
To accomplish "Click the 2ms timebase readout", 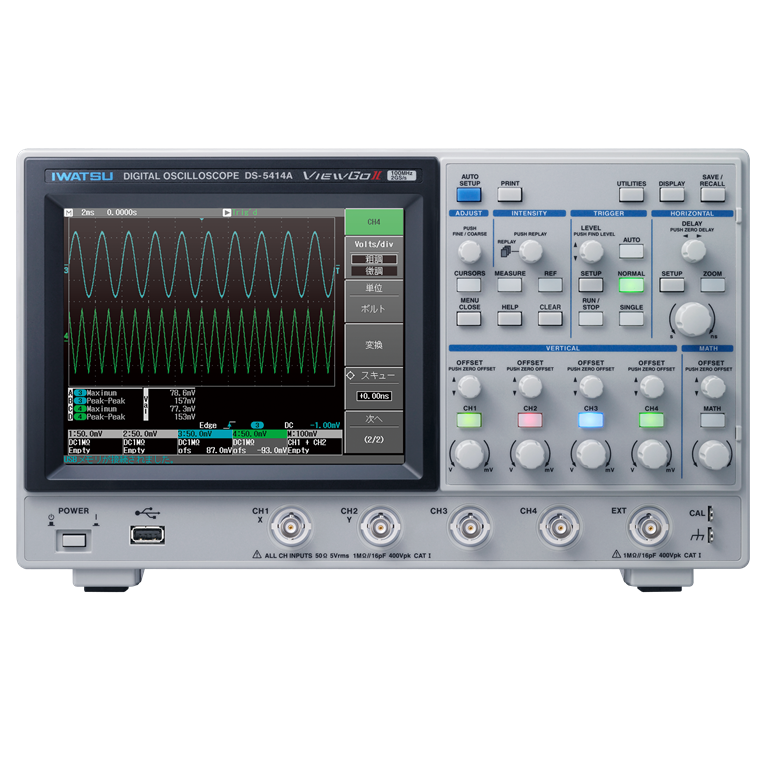I will click(88, 213).
